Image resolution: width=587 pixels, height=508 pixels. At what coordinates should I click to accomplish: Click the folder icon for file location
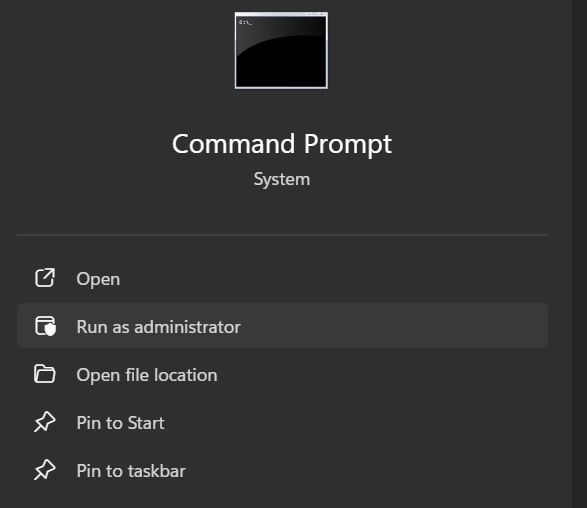pyautogui.click(x=45, y=374)
